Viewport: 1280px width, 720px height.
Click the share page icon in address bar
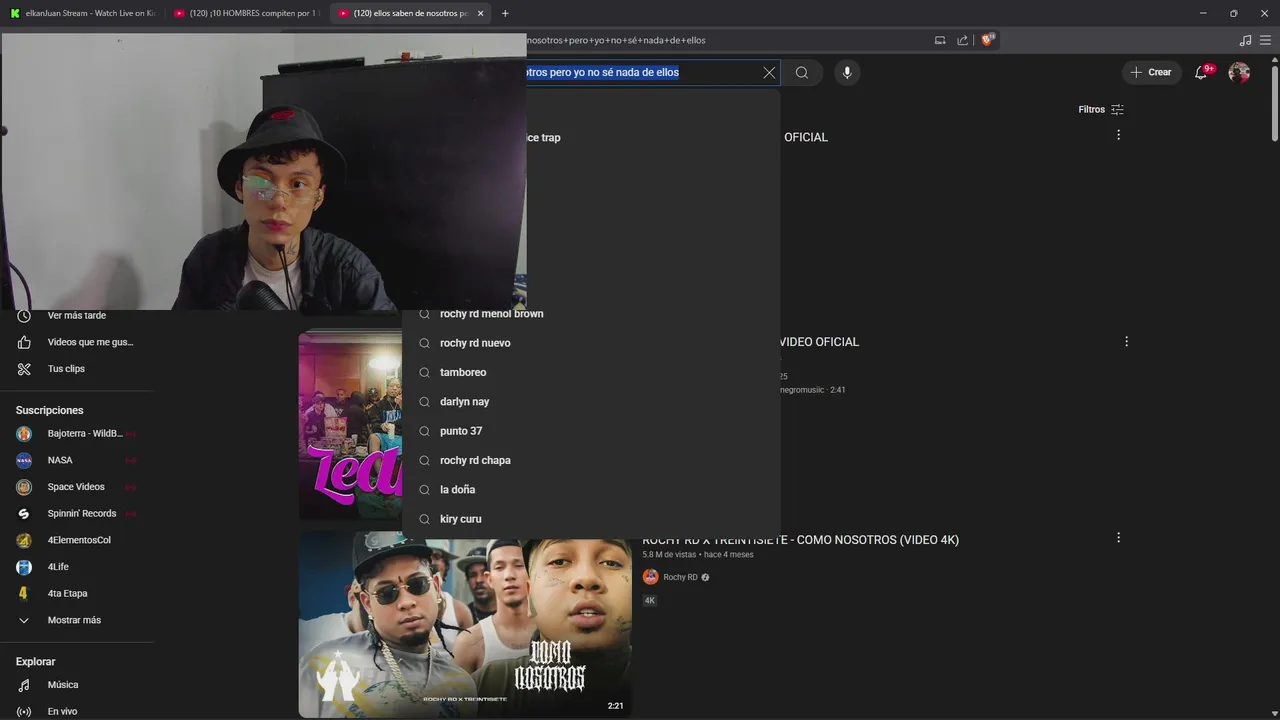point(962,40)
